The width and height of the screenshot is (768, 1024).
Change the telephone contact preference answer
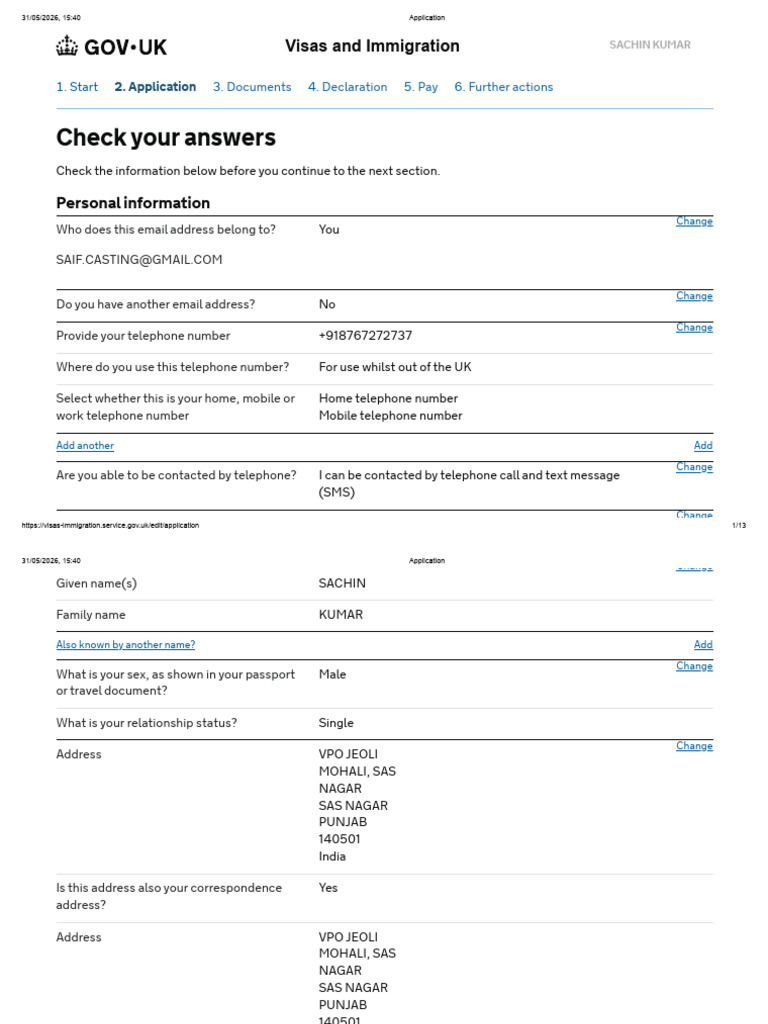pyautogui.click(x=694, y=467)
